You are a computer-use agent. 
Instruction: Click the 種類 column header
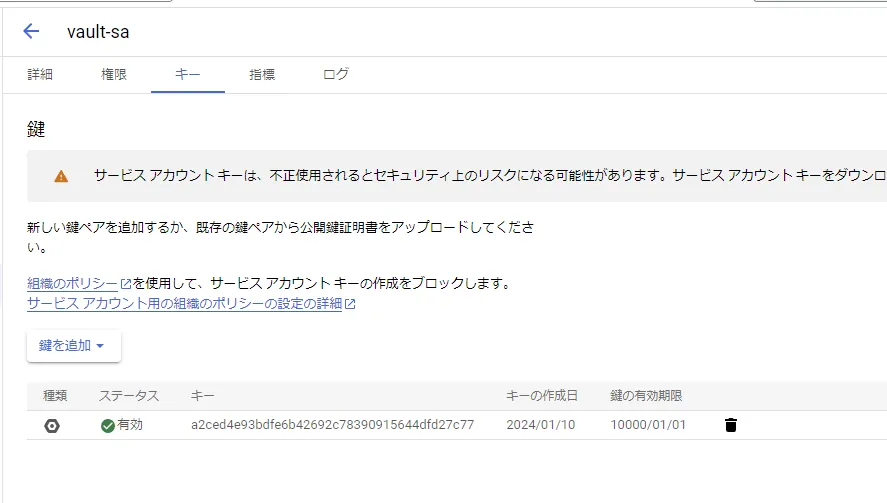pyautogui.click(x=55, y=396)
